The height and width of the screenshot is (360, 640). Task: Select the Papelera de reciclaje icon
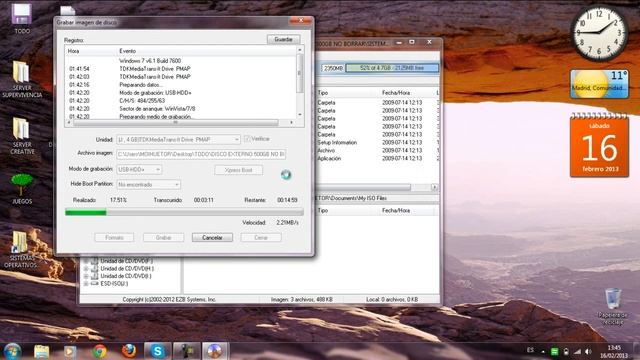[x=612, y=306]
